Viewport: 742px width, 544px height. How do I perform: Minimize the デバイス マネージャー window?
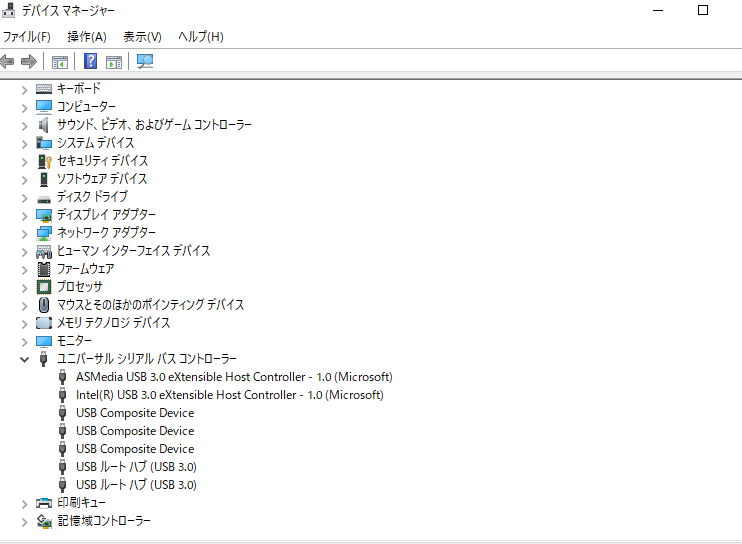click(x=658, y=10)
